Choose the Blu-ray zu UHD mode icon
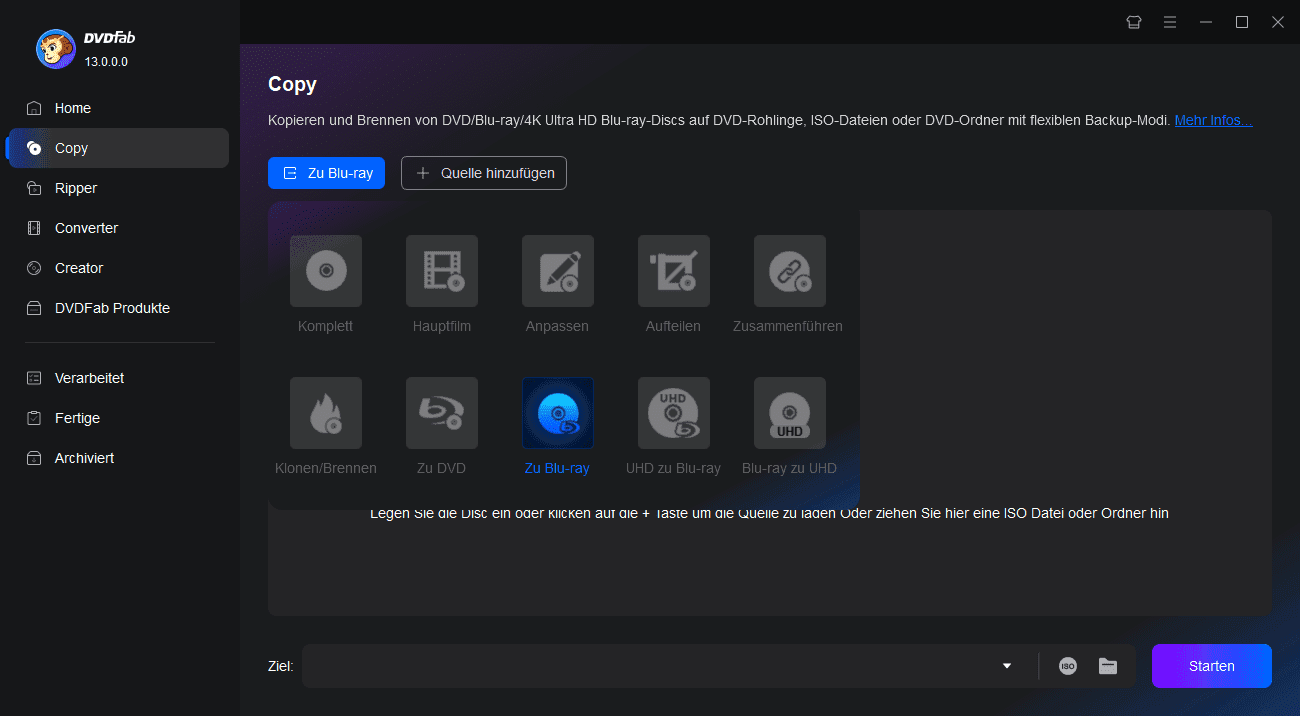This screenshot has width=1300, height=716. 789,413
